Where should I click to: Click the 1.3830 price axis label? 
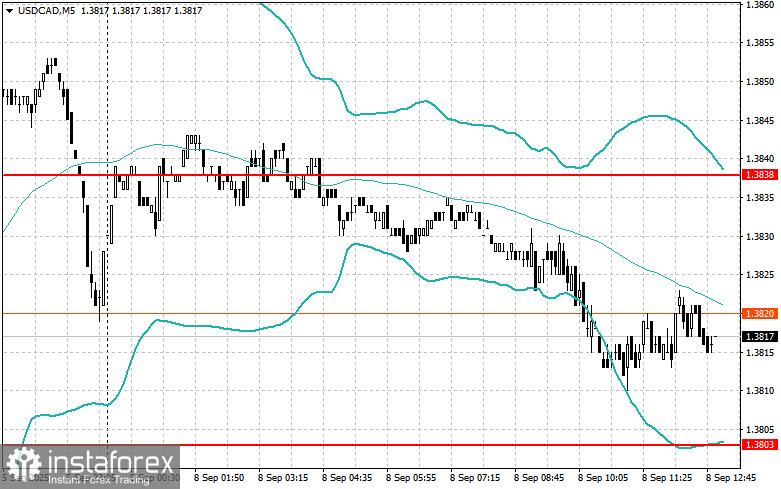[x=760, y=237]
